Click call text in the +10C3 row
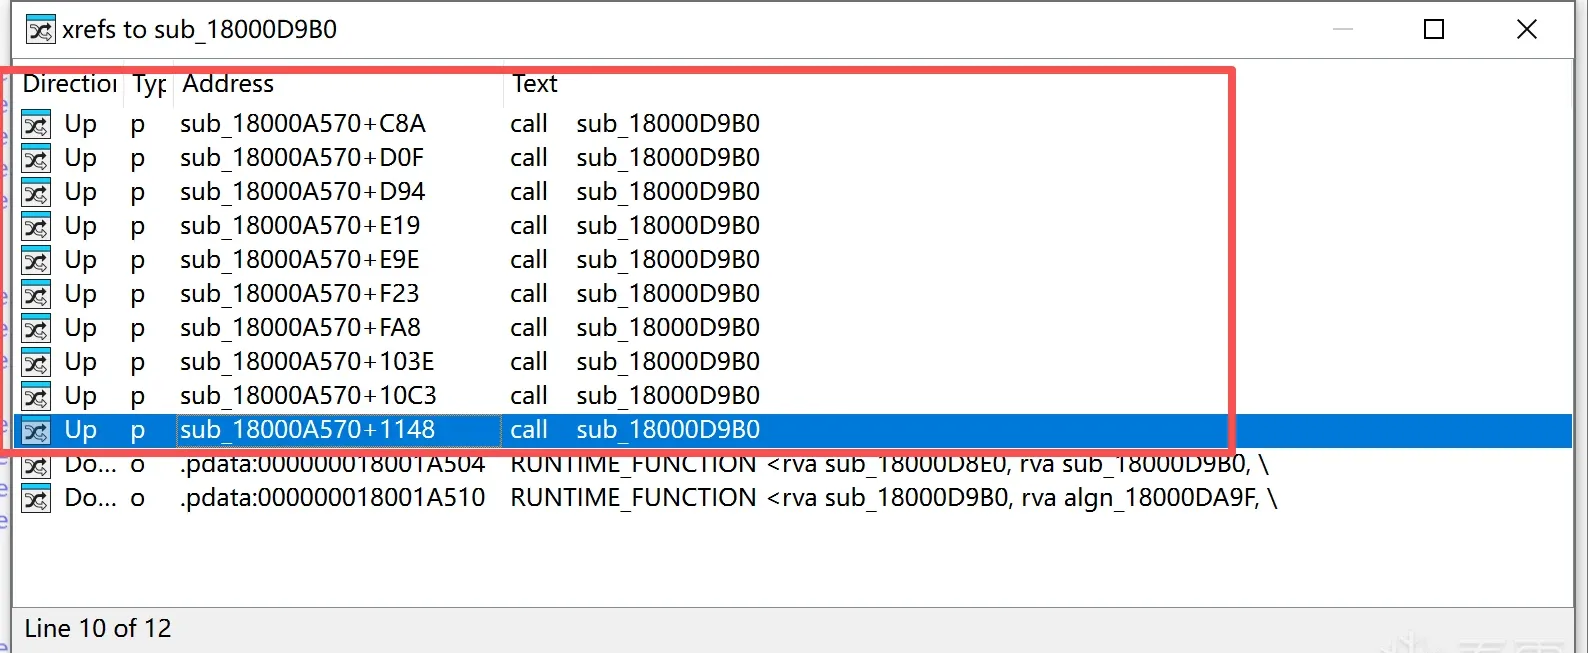This screenshot has width=1588, height=653. click(529, 396)
